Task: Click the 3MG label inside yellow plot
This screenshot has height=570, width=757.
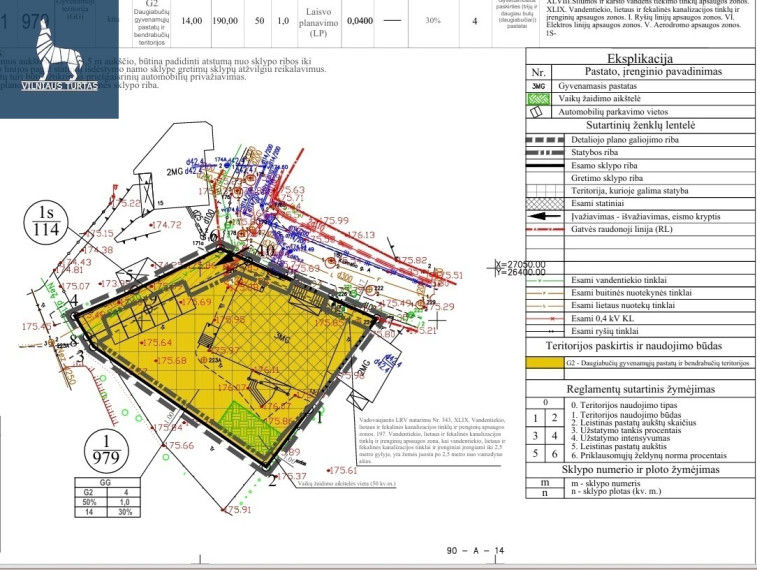Action: click(x=282, y=337)
